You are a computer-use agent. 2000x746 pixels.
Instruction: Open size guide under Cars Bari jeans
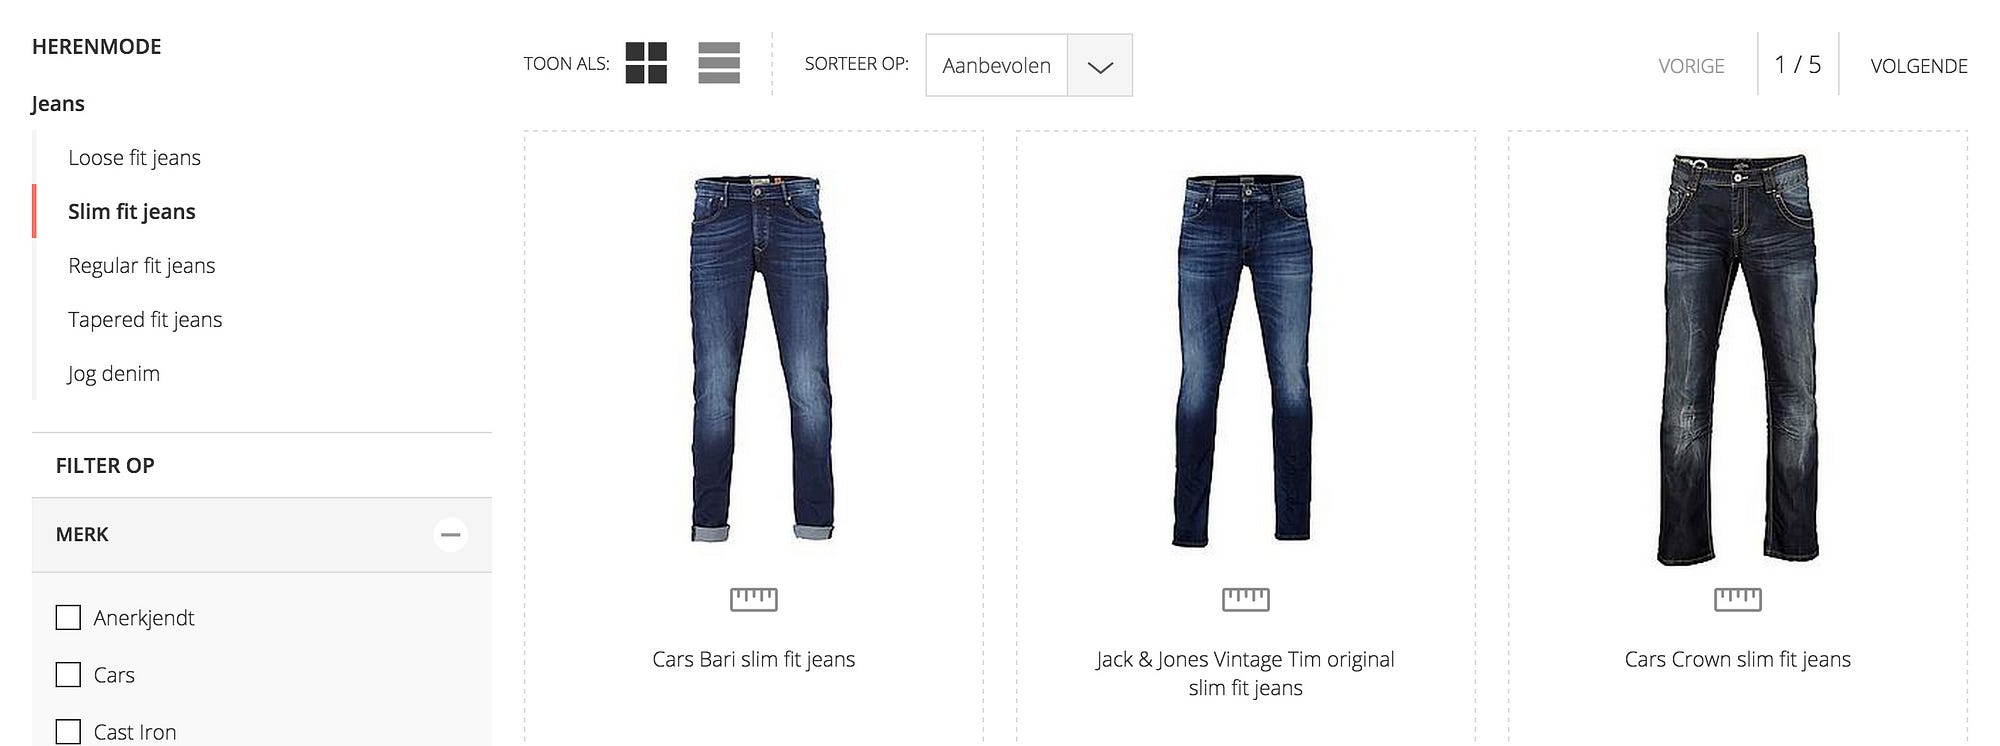tap(754, 599)
